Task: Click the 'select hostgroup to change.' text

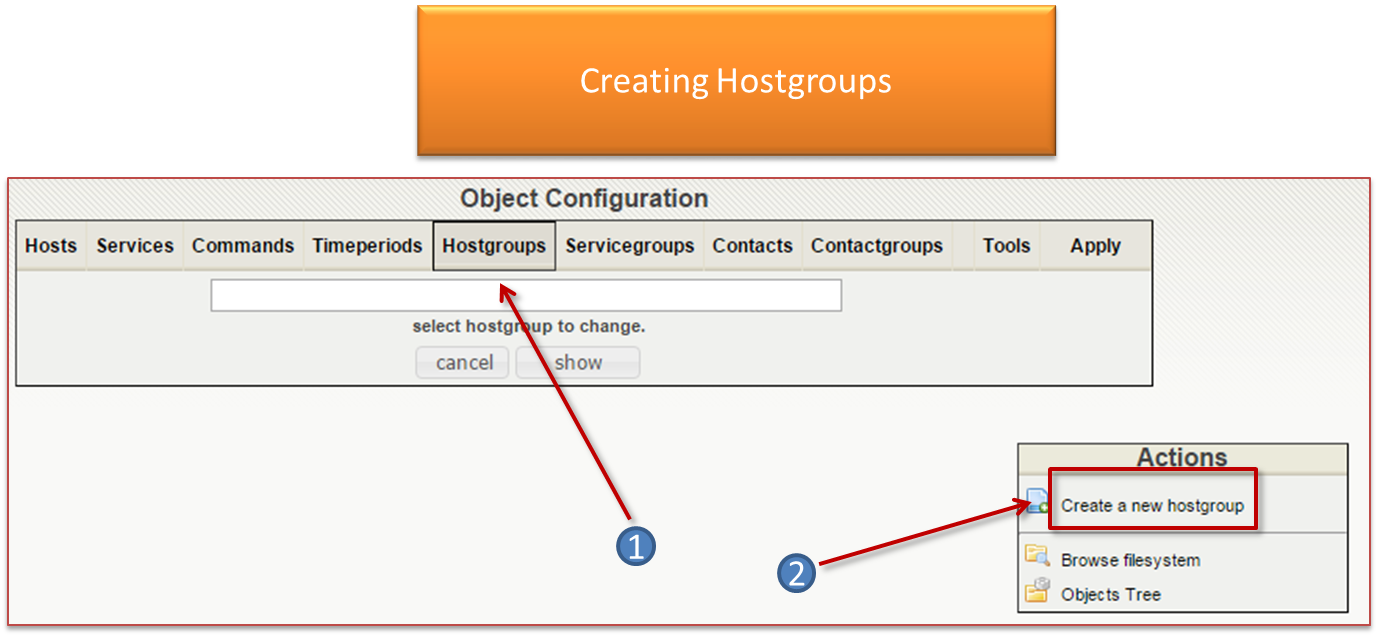Action: (x=528, y=327)
